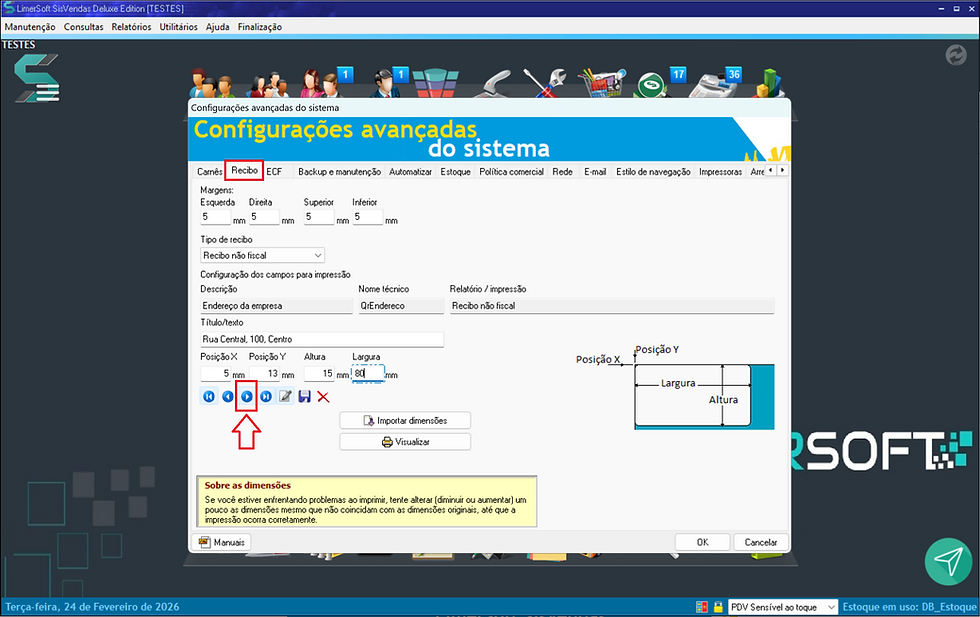
Task: Click the refresh icon in the top right corner
Action: pyautogui.click(x=956, y=55)
